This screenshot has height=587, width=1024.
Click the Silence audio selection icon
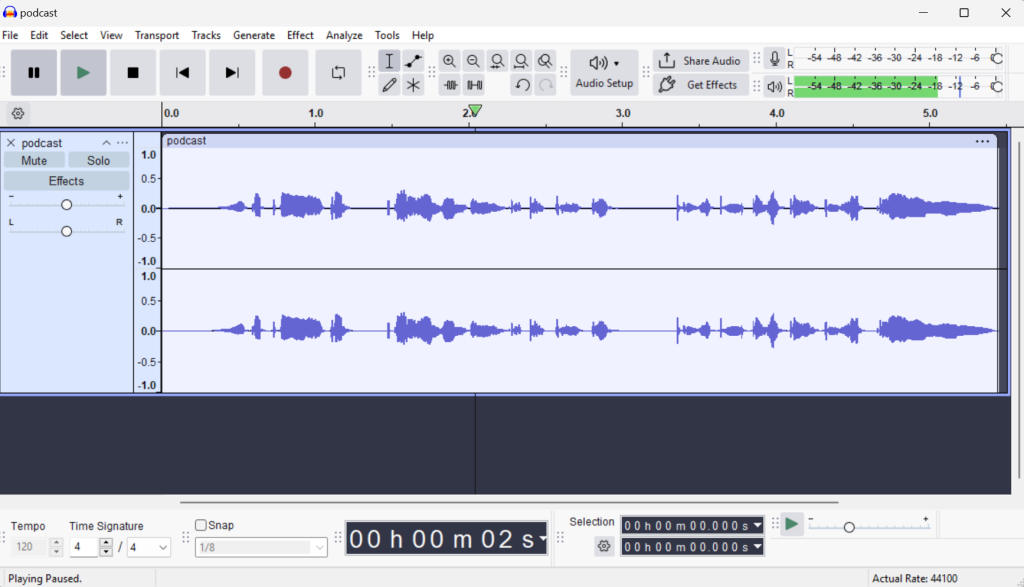(473, 84)
